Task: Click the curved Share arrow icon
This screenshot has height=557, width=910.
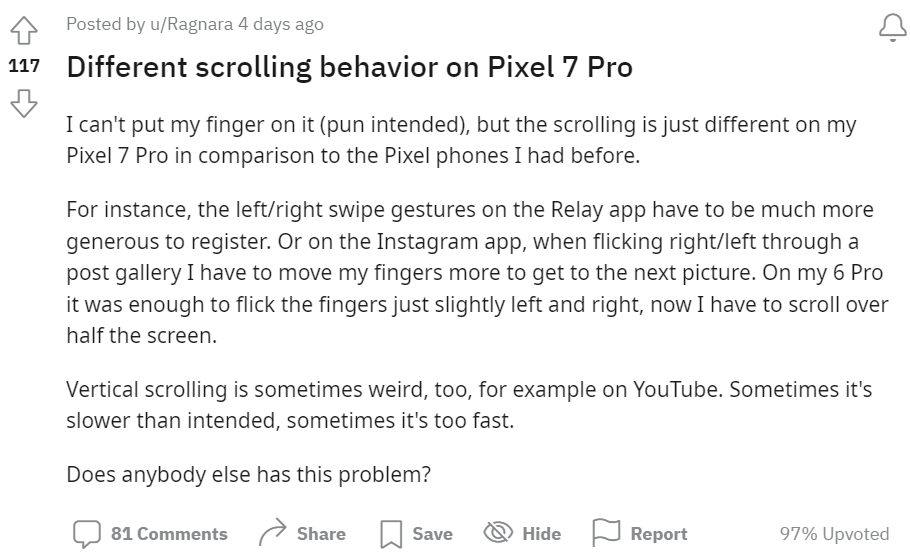Action: pyautogui.click(x=272, y=533)
